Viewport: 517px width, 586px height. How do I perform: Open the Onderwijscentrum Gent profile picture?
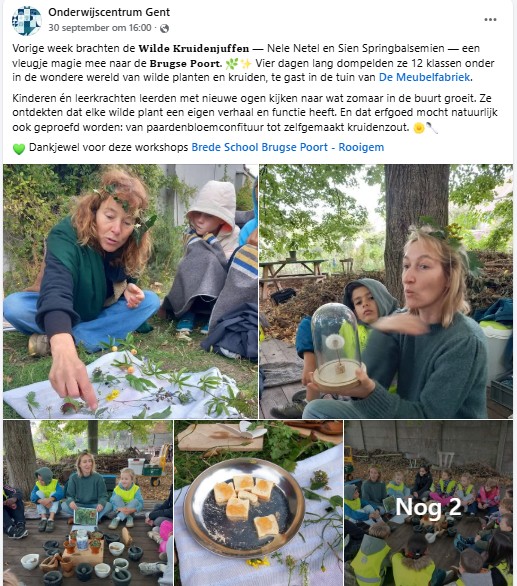(26, 21)
